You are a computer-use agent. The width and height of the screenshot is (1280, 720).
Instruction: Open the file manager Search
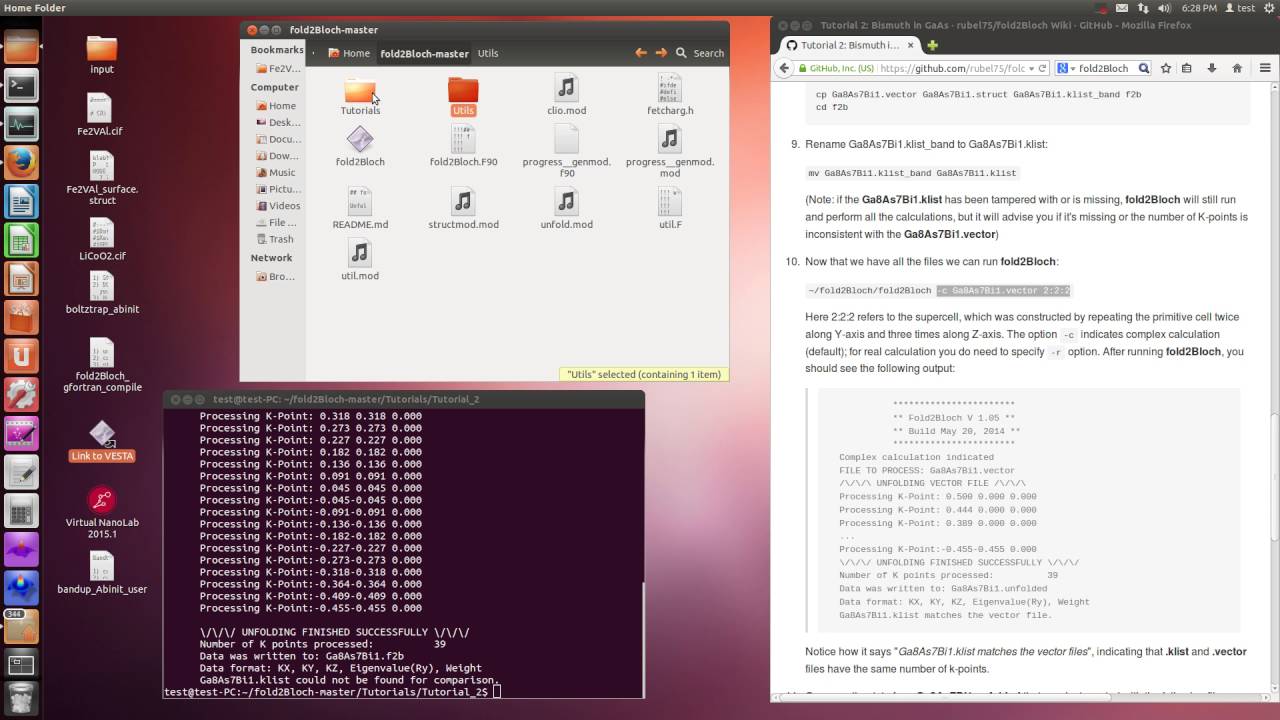[700, 53]
